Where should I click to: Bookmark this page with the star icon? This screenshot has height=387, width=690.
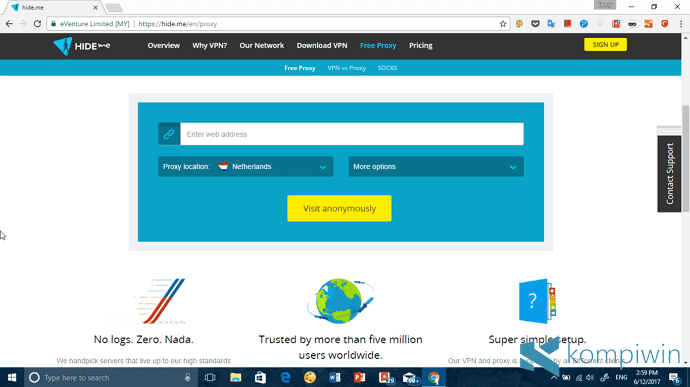503,24
